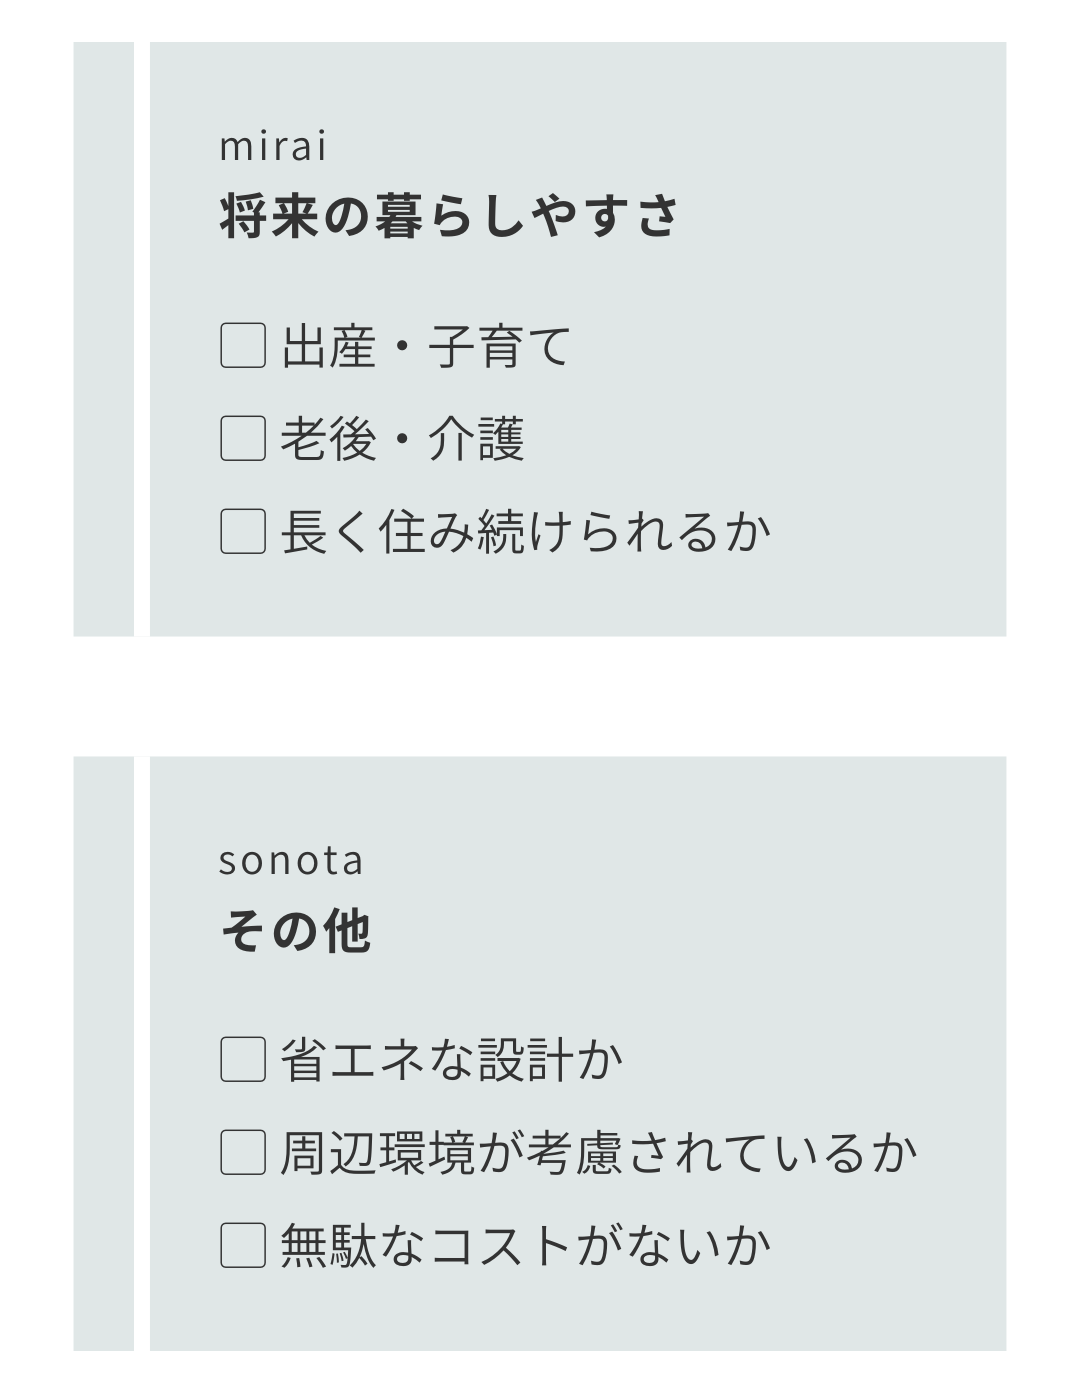Click the 出産・子育て label text
The image size is (1080, 1394).
pyautogui.click(x=425, y=346)
